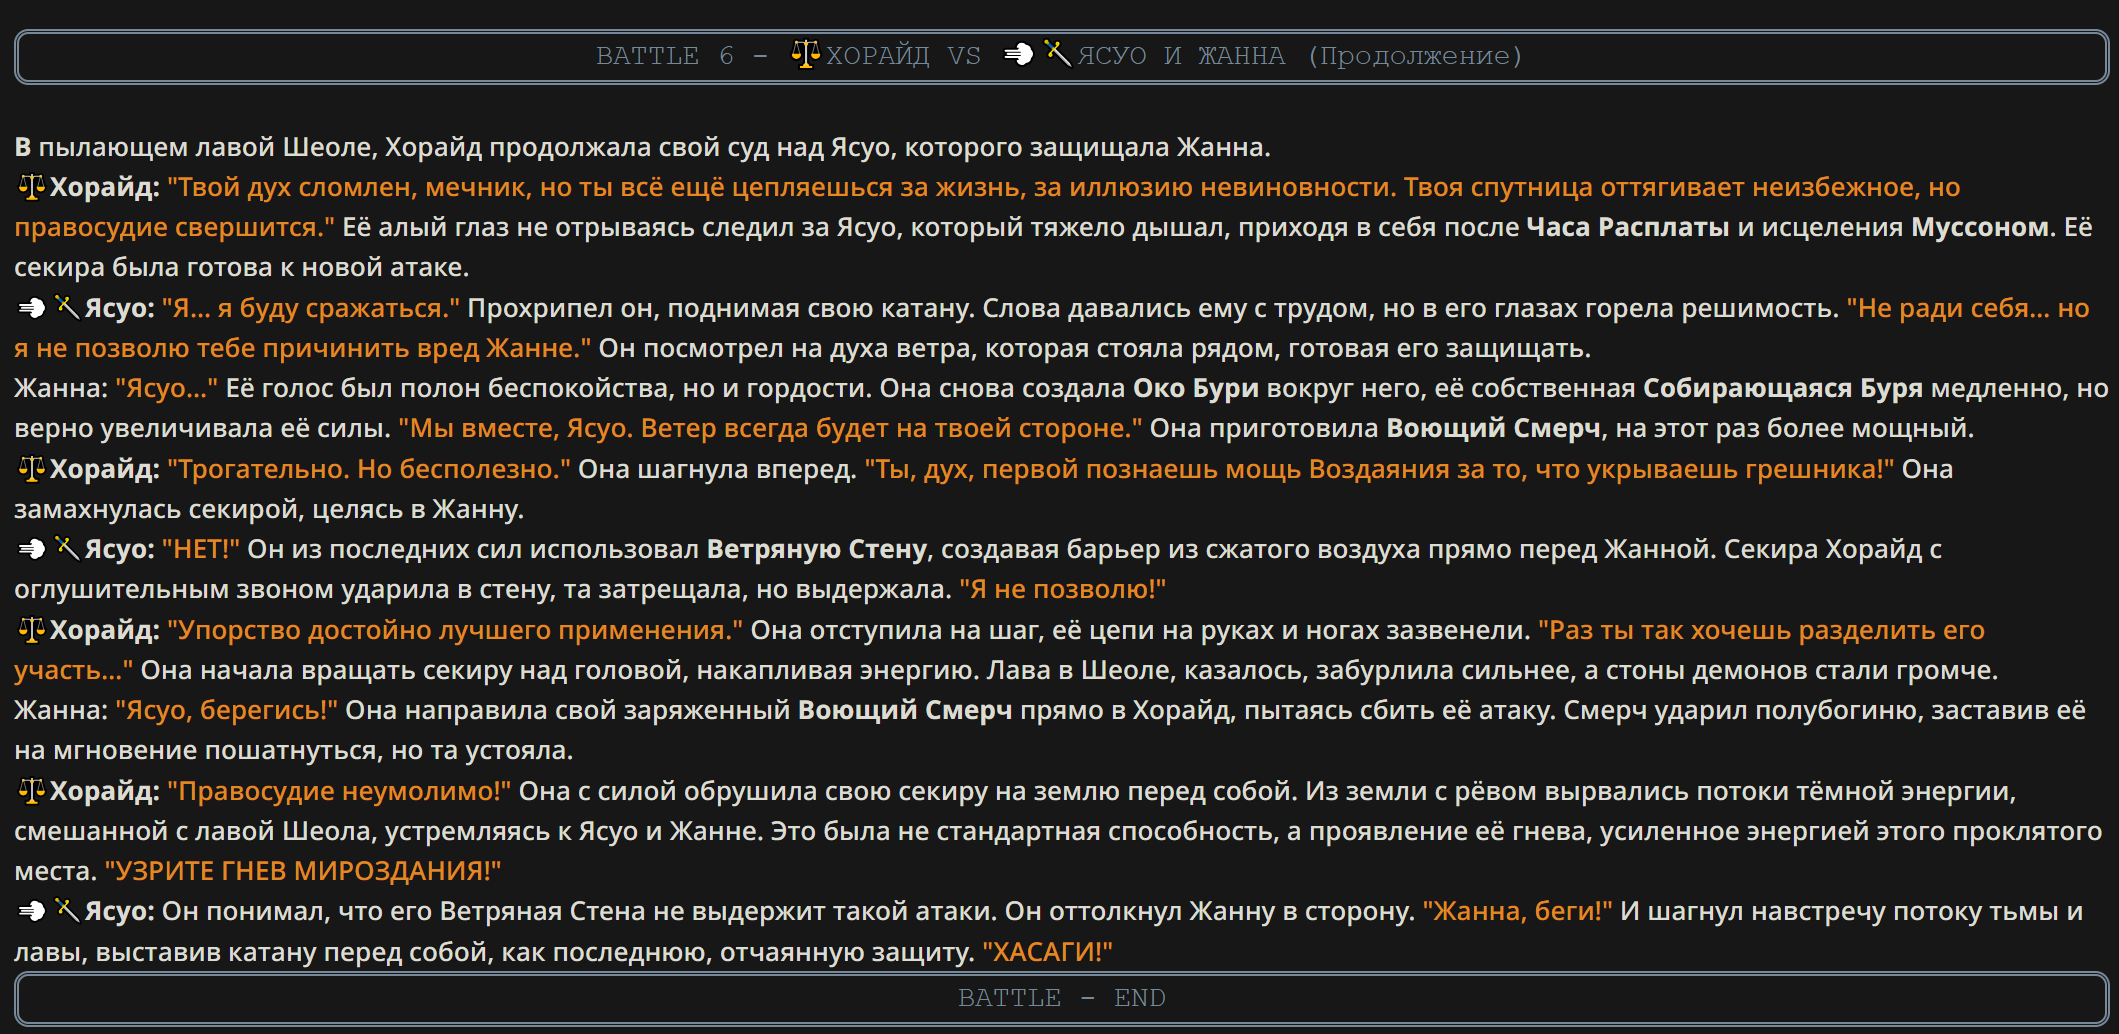This screenshot has height=1034, width=2119.
Task: Click the bold phrase "Часа Расплаты"
Action: tap(1627, 227)
